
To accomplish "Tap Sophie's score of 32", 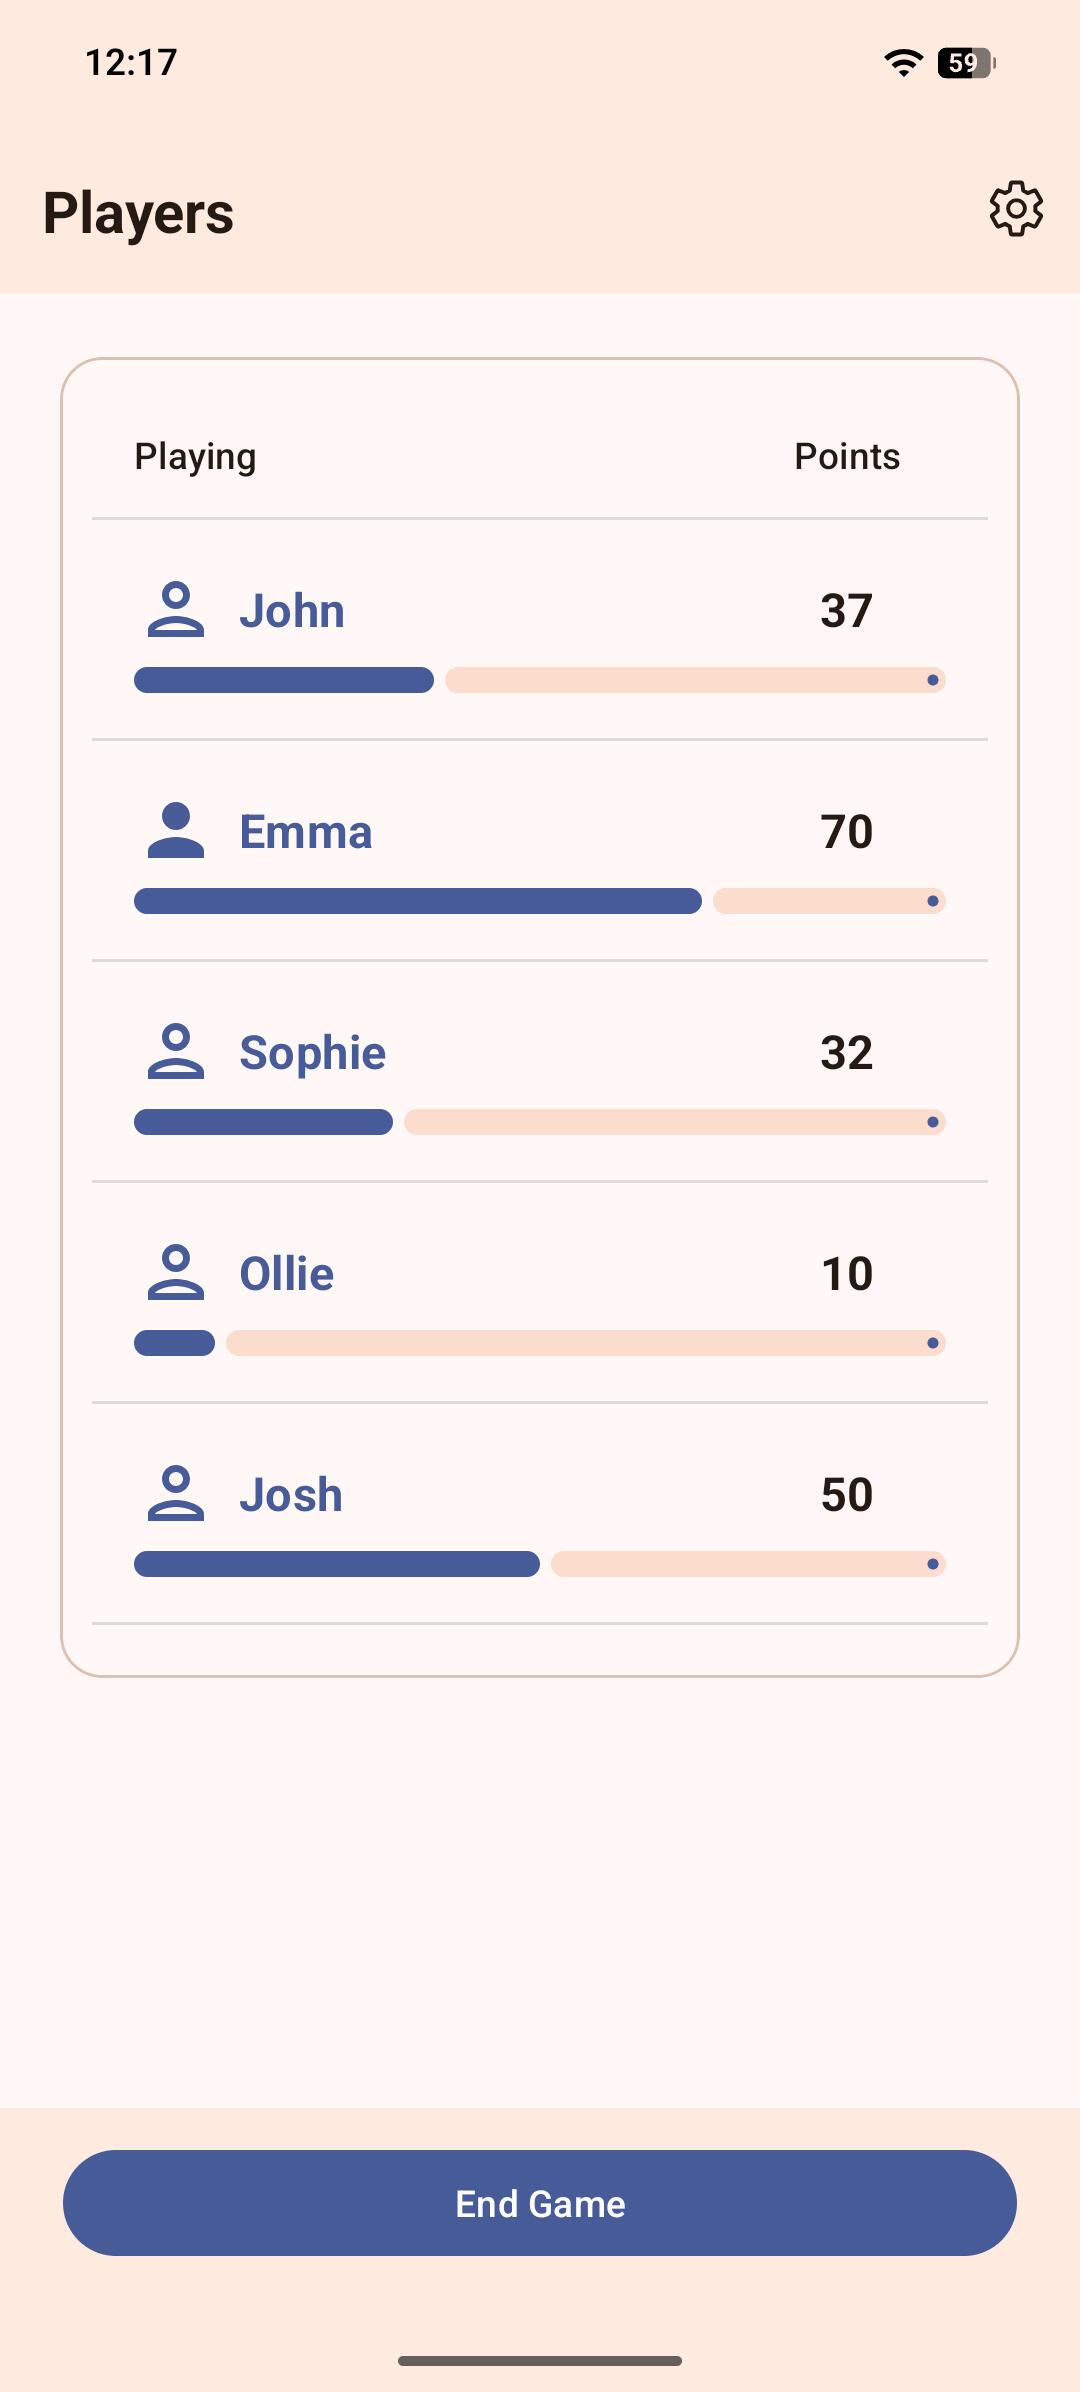I will (847, 1053).
